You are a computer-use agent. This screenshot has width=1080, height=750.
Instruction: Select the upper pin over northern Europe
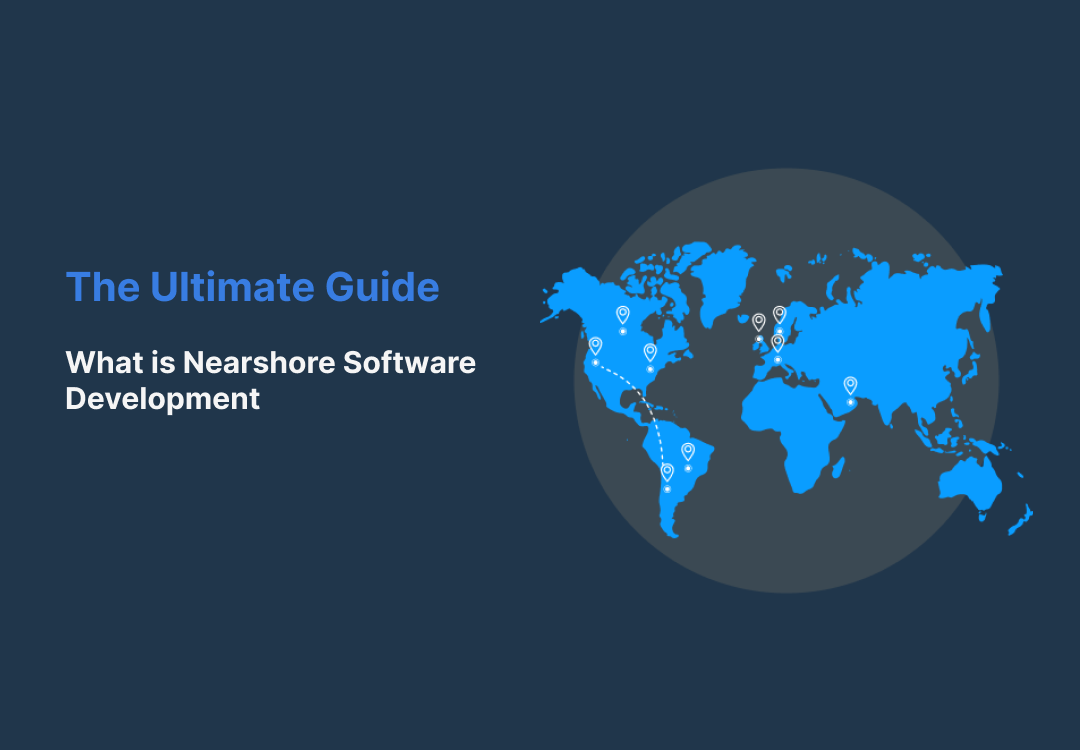(779, 313)
